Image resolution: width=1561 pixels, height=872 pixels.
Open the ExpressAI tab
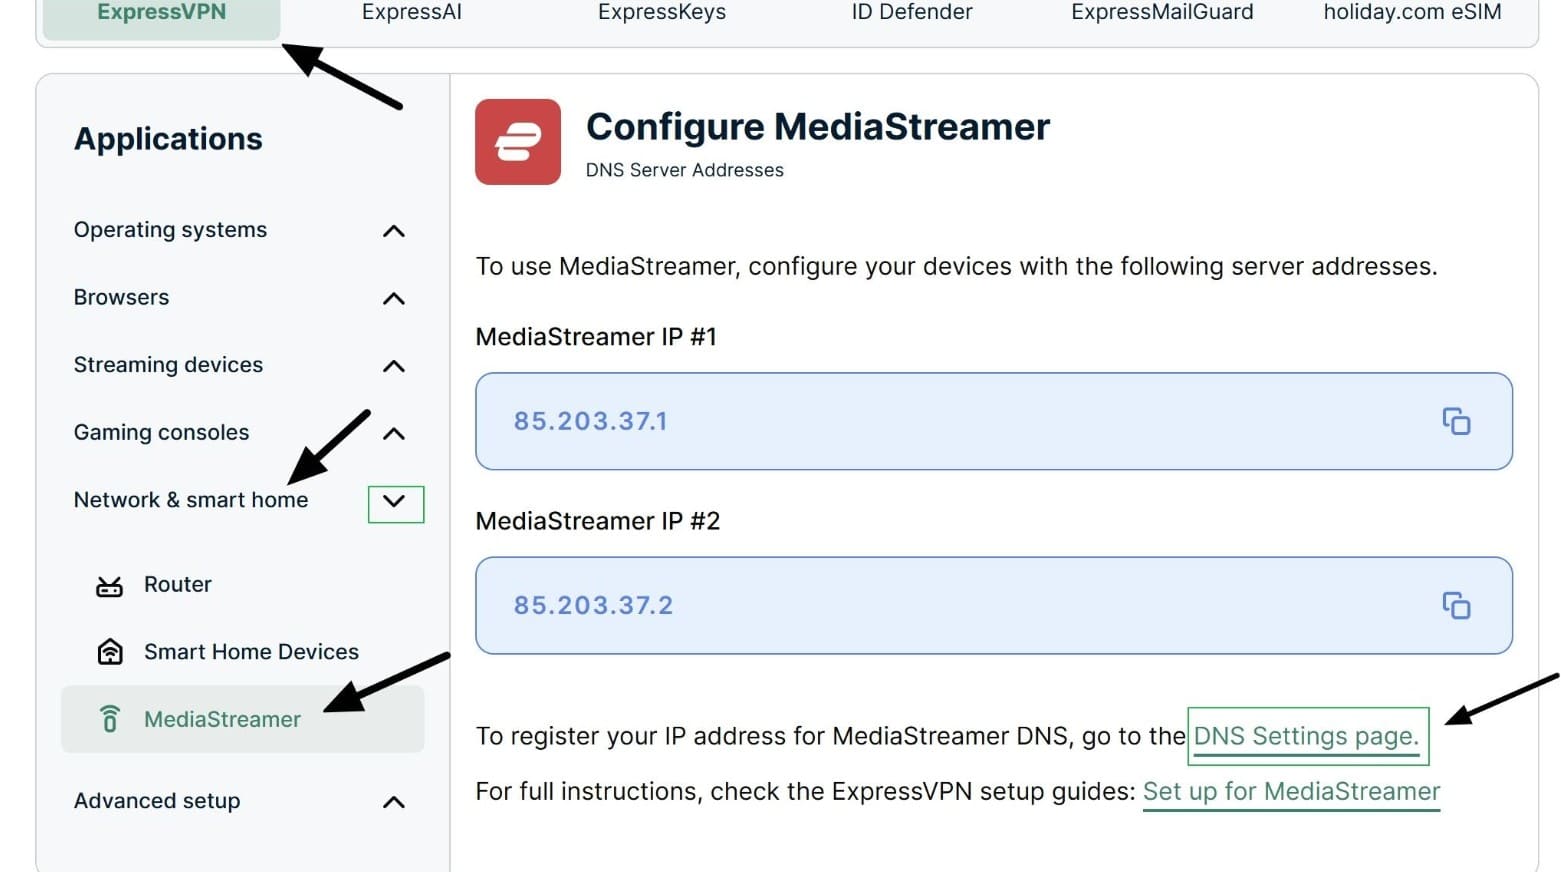coord(412,13)
